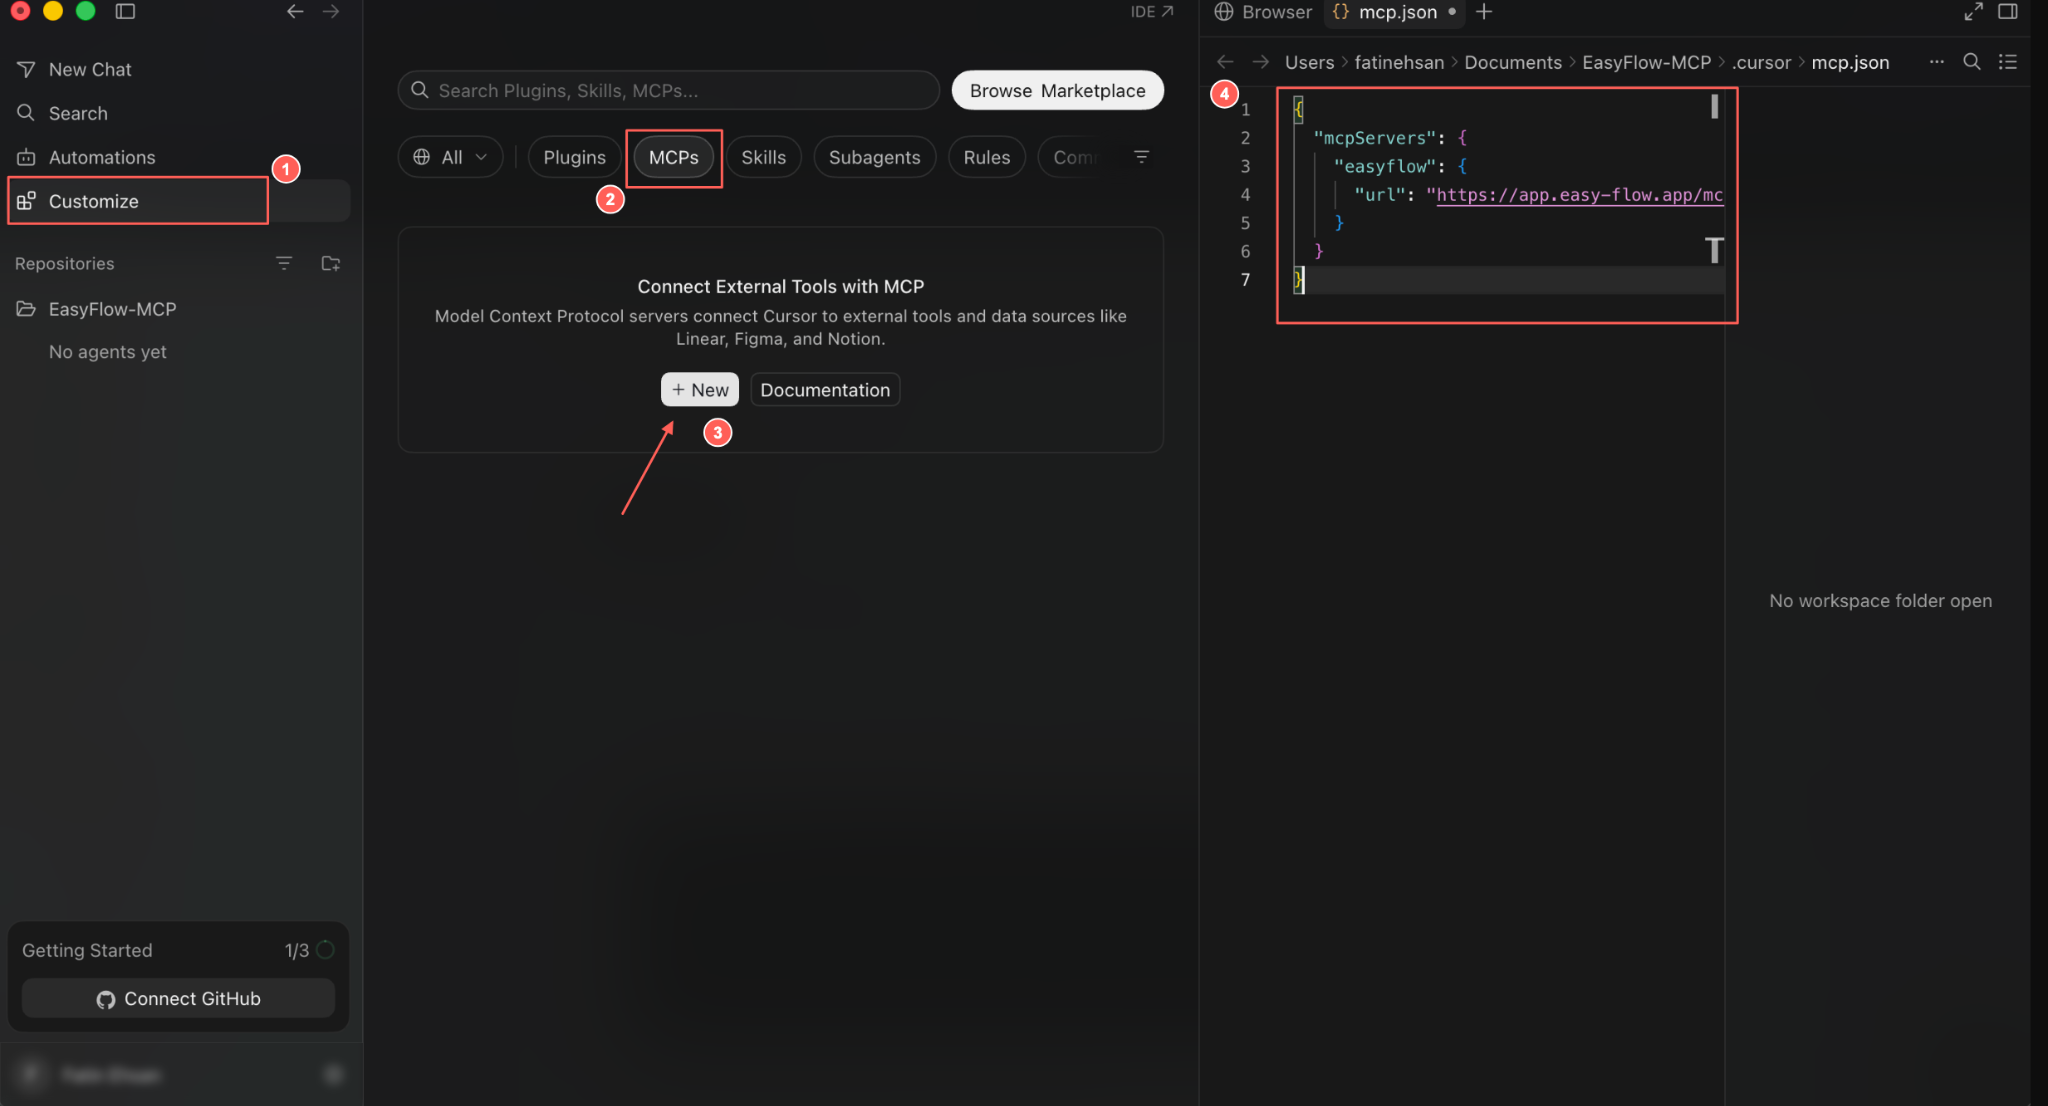
Task: Add a repository folder
Action: pyautogui.click(x=331, y=263)
